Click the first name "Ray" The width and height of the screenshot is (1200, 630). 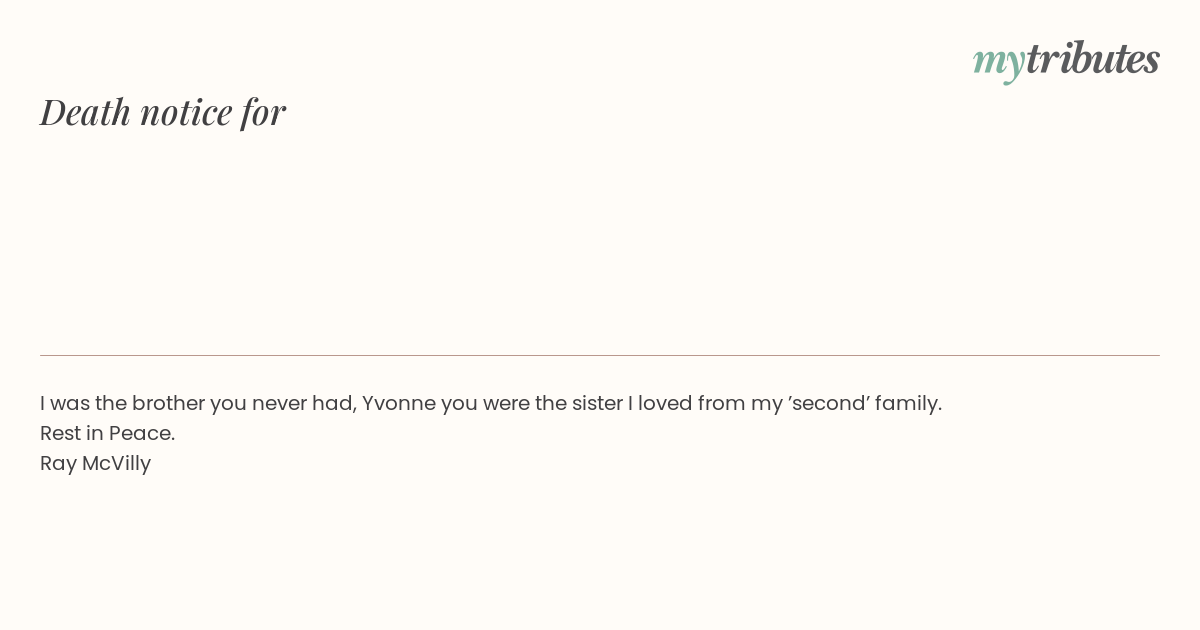(58, 464)
